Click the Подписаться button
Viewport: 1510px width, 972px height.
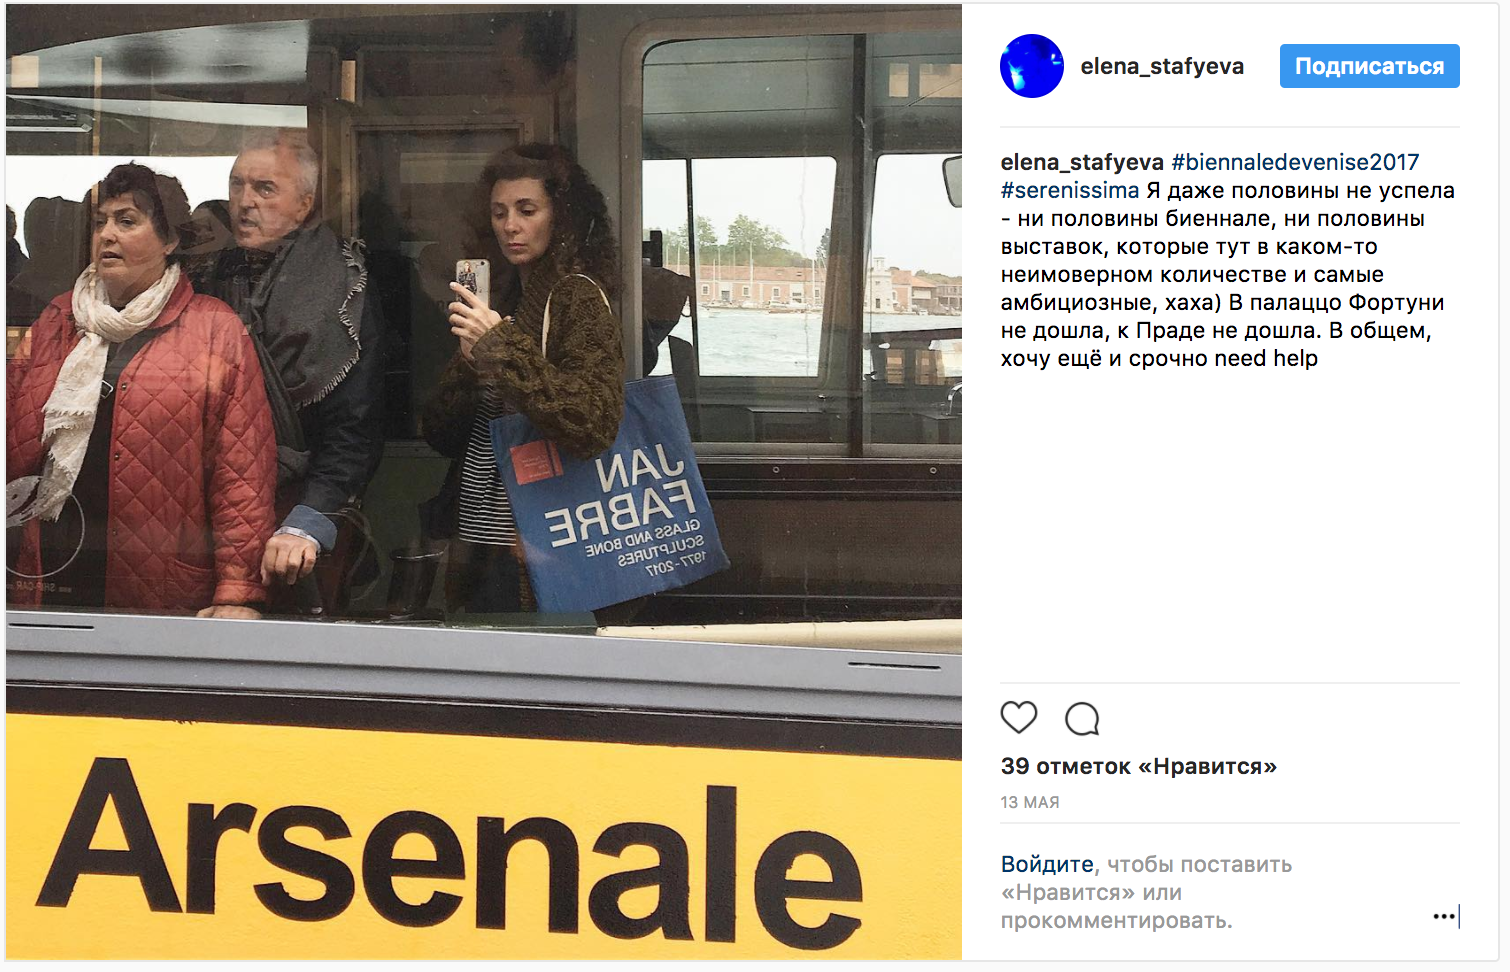coord(1369,66)
